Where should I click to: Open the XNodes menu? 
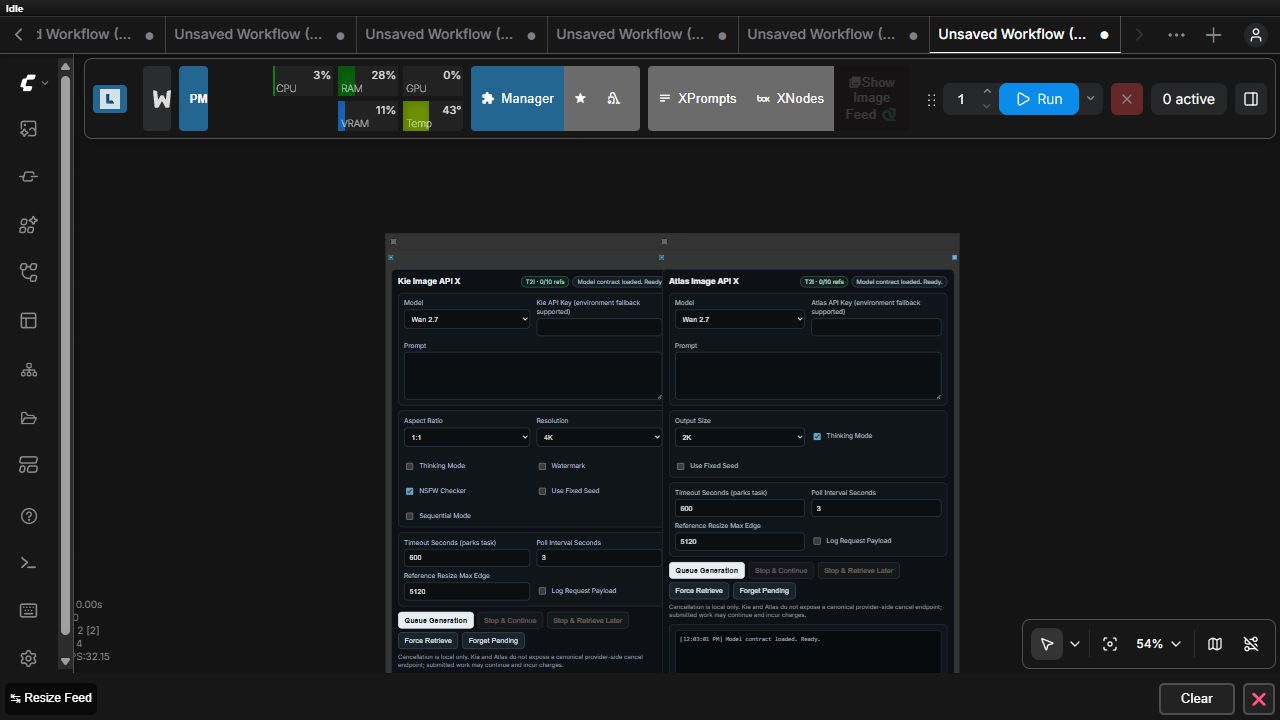click(790, 98)
